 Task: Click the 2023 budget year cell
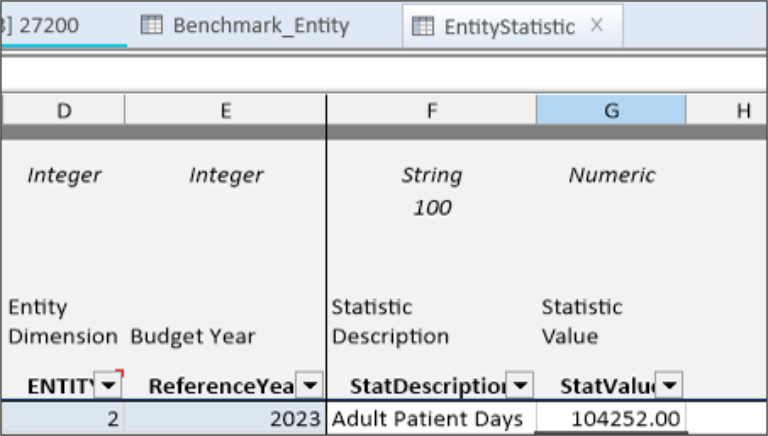(225, 420)
